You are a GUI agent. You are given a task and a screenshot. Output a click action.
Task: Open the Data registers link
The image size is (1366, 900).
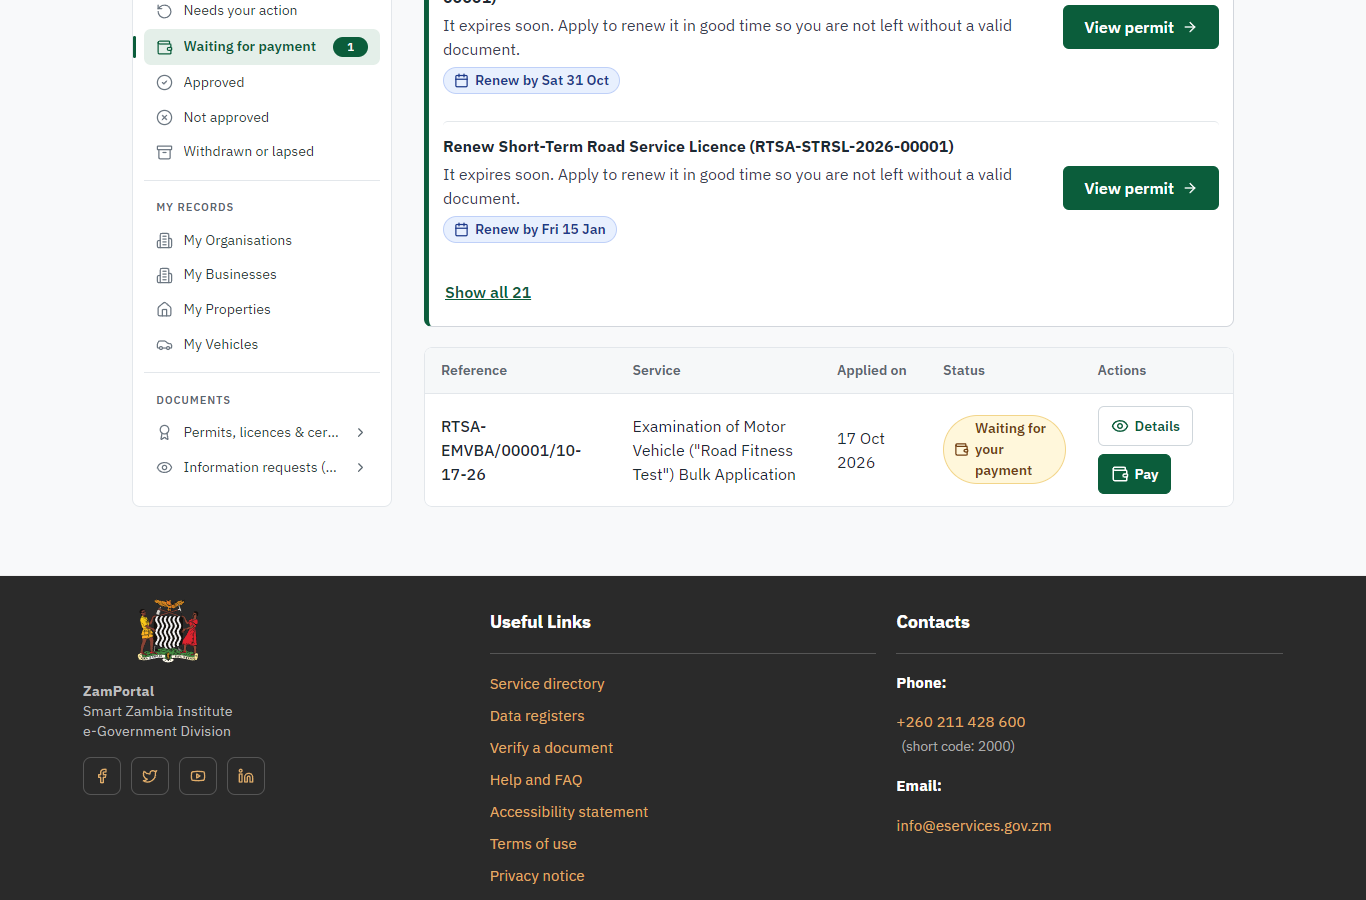pyautogui.click(x=537, y=716)
